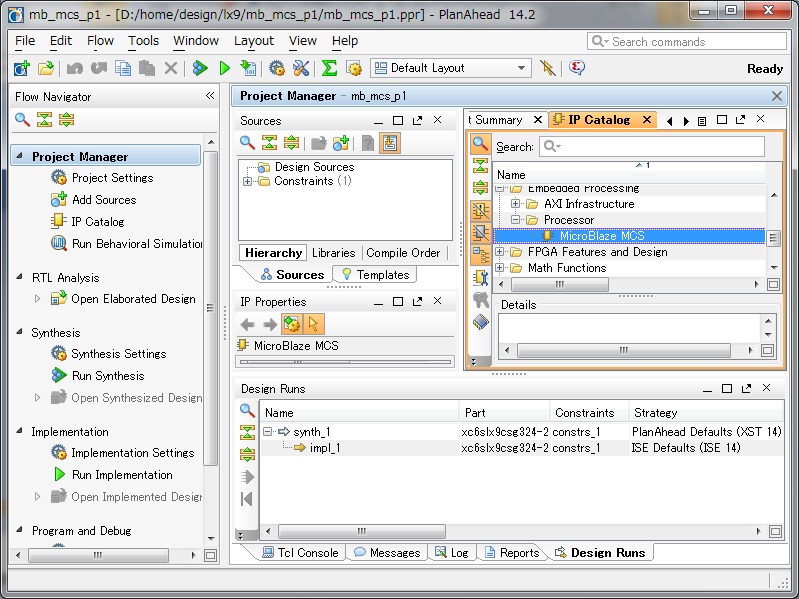
Task: Click the Undo toolbar icon
Action: tap(75, 68)
